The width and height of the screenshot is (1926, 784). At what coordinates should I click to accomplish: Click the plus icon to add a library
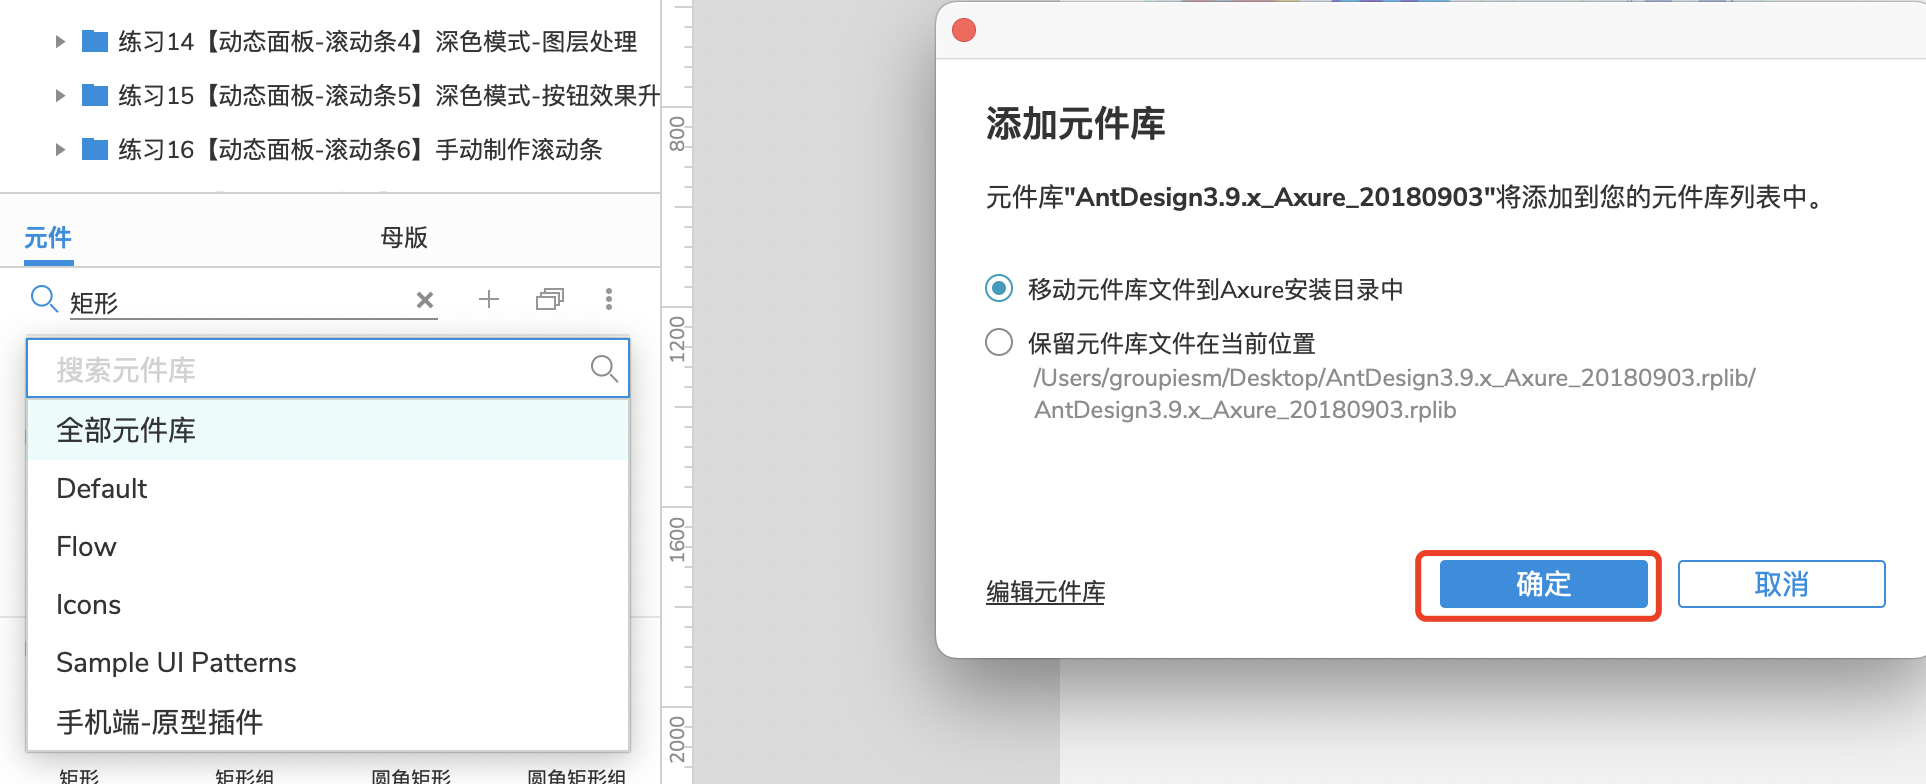[x=489, y=299]
